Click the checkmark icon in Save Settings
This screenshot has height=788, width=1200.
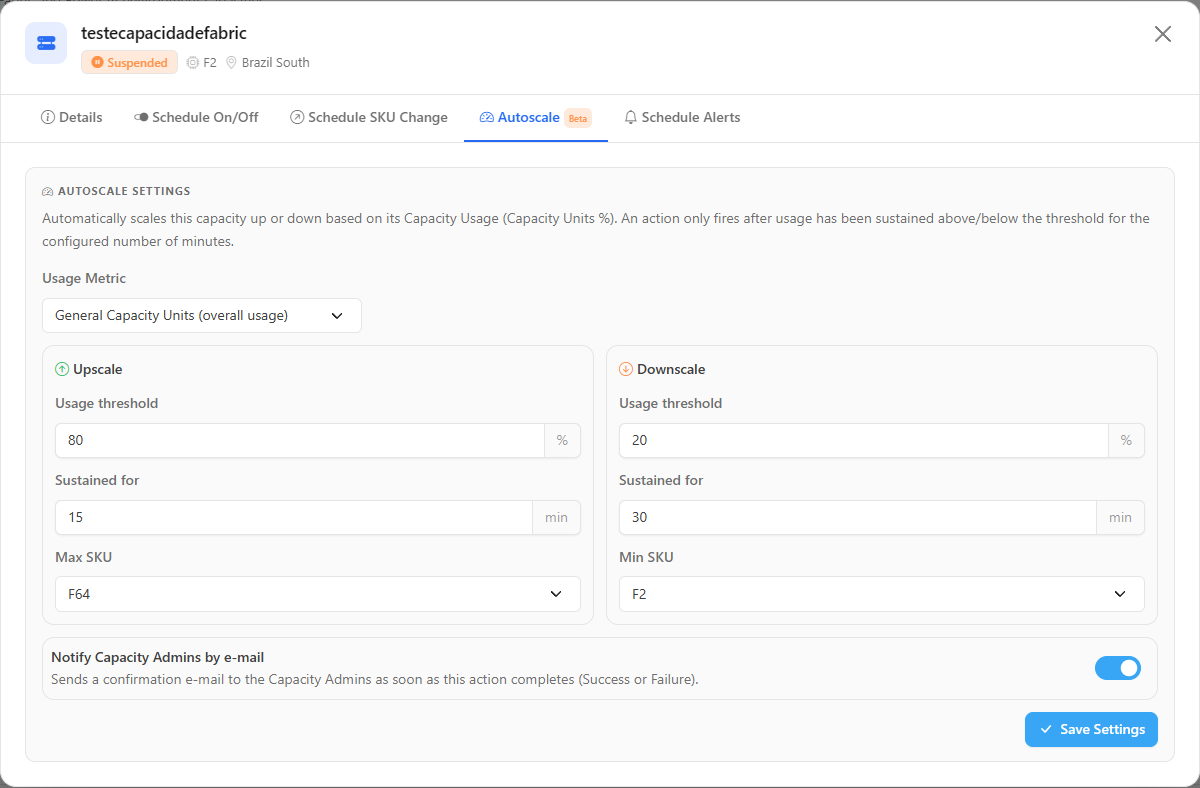(x=1046, y=729)
